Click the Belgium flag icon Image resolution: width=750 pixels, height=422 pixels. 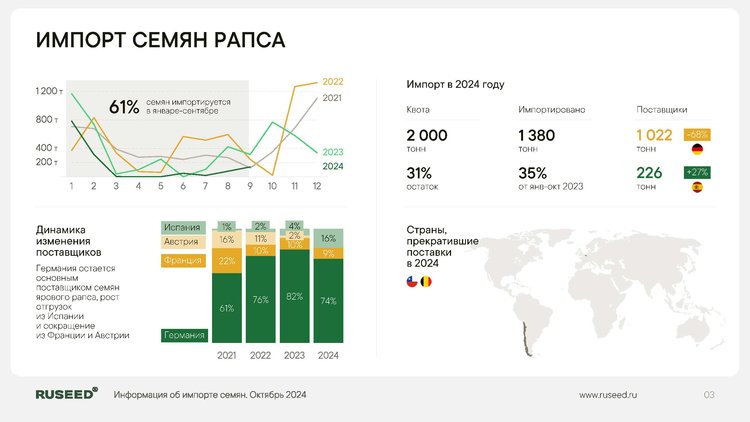tap(426, 282)
